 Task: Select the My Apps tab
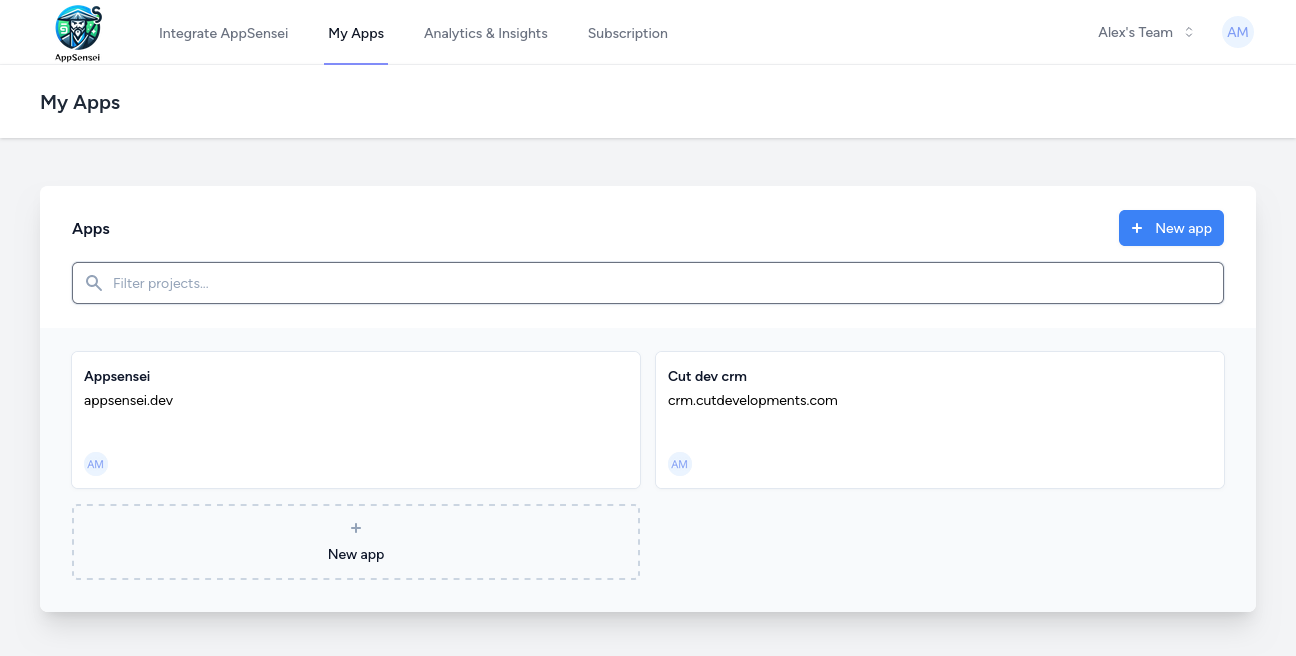pyautogui.click(x=356, y=33)
